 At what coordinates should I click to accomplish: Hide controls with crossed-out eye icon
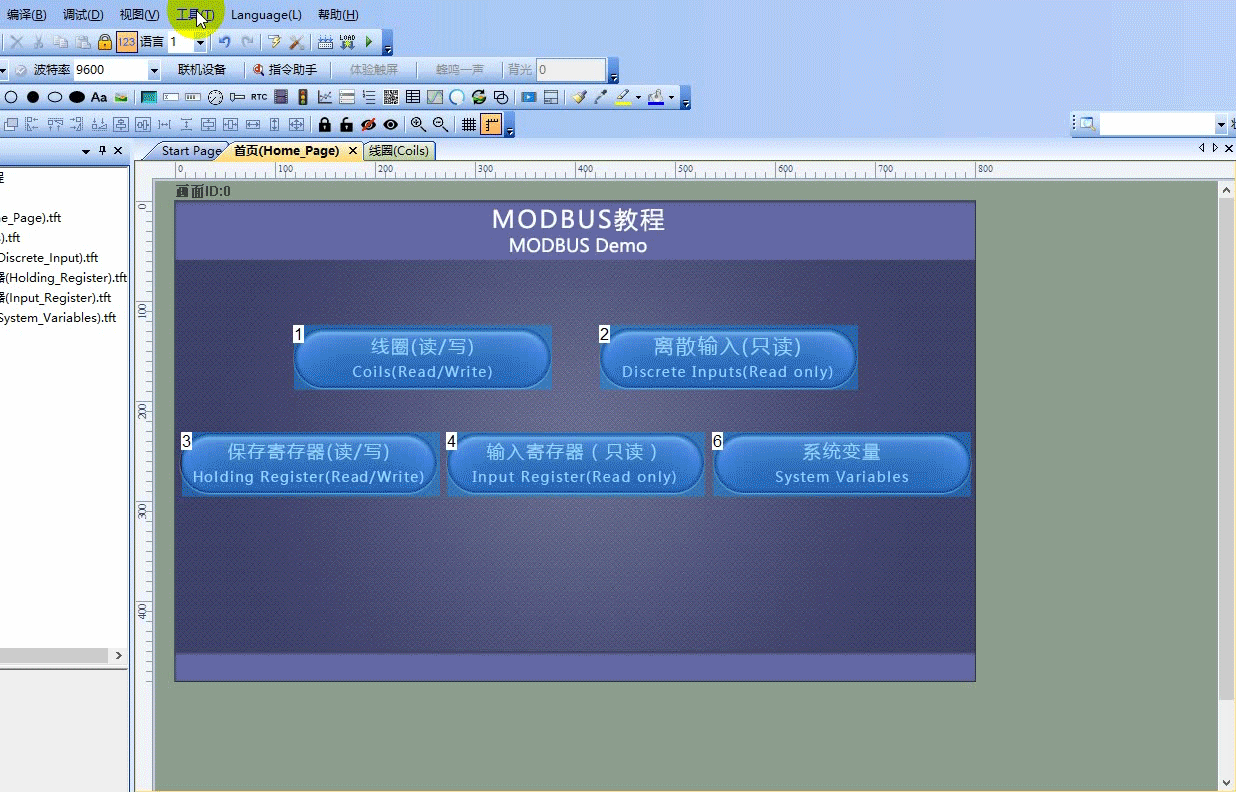(x=368, y=124)
